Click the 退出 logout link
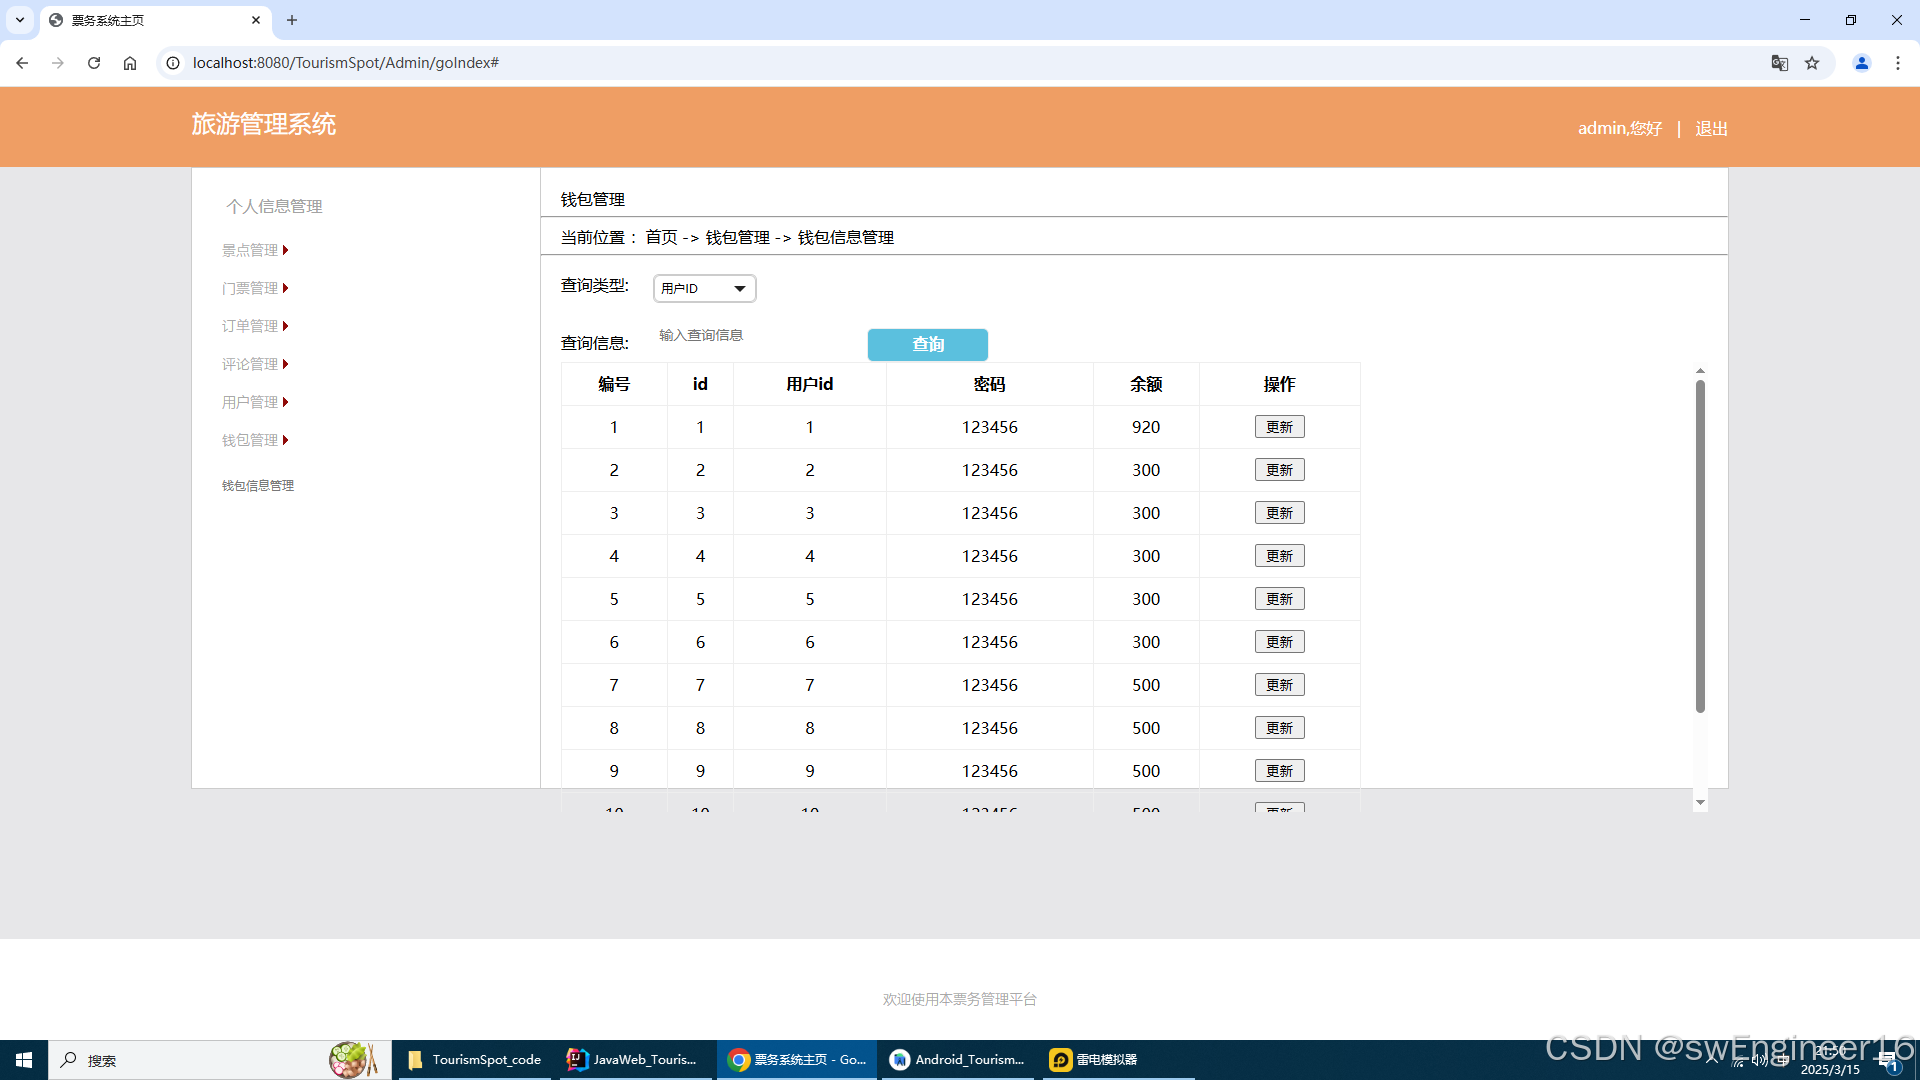 [x=1711, y=129]
